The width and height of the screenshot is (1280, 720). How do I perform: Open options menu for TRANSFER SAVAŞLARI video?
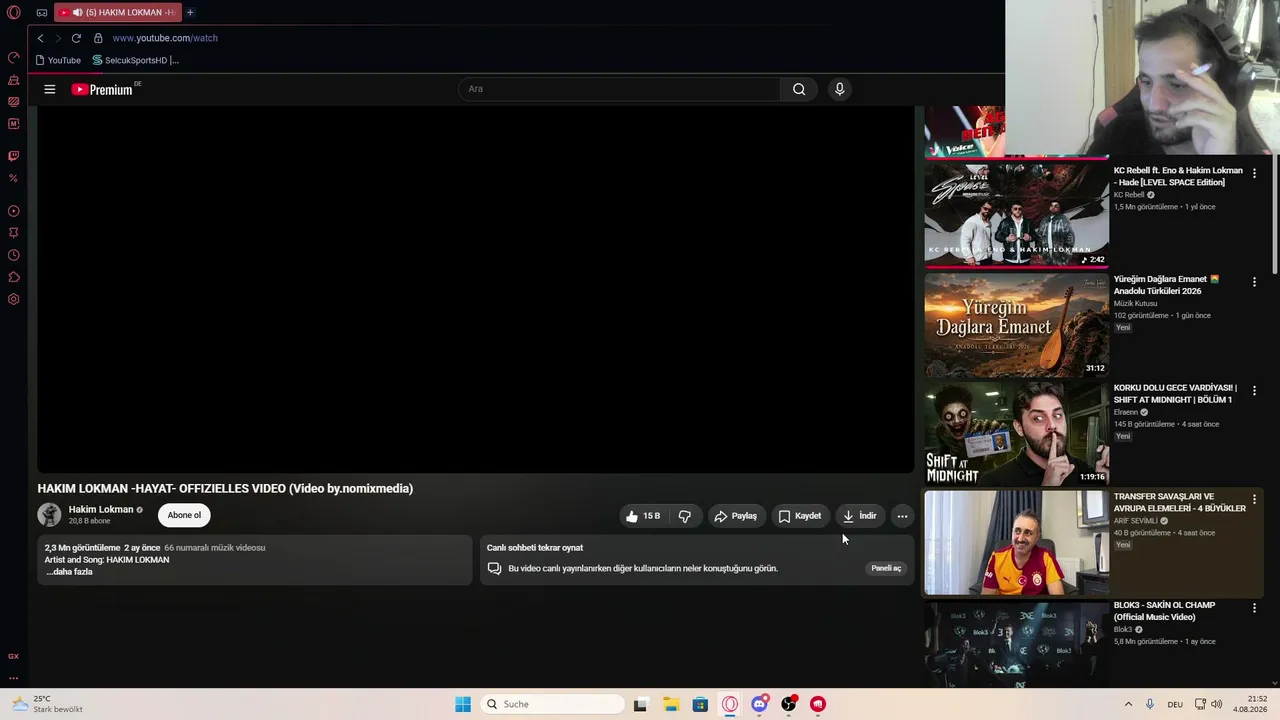click(1254, 500)
